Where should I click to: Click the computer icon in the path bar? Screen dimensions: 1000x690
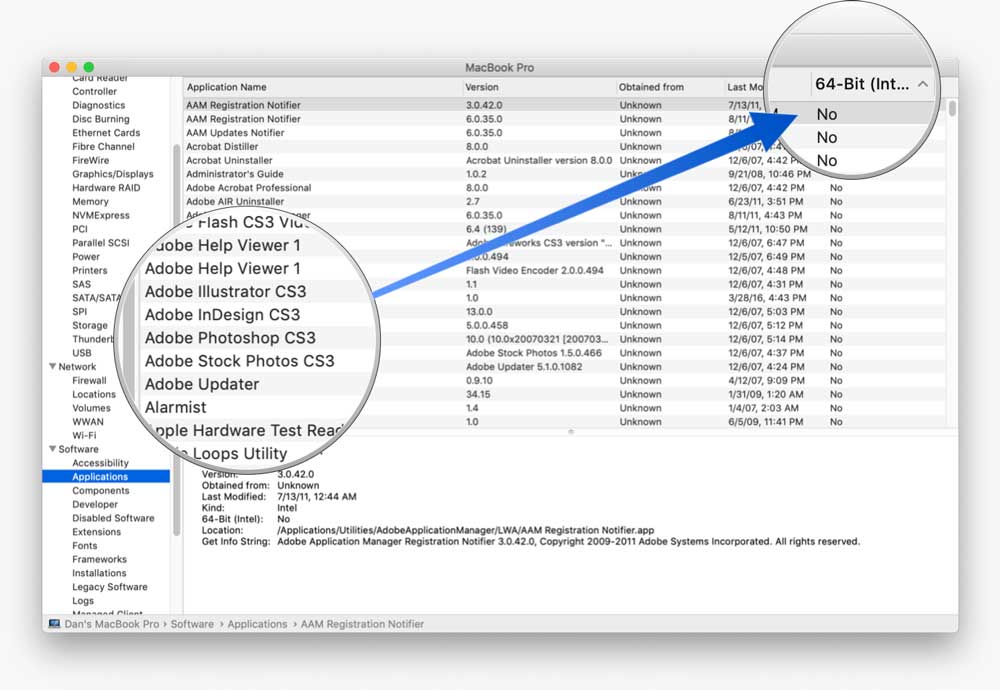point(52,624)
